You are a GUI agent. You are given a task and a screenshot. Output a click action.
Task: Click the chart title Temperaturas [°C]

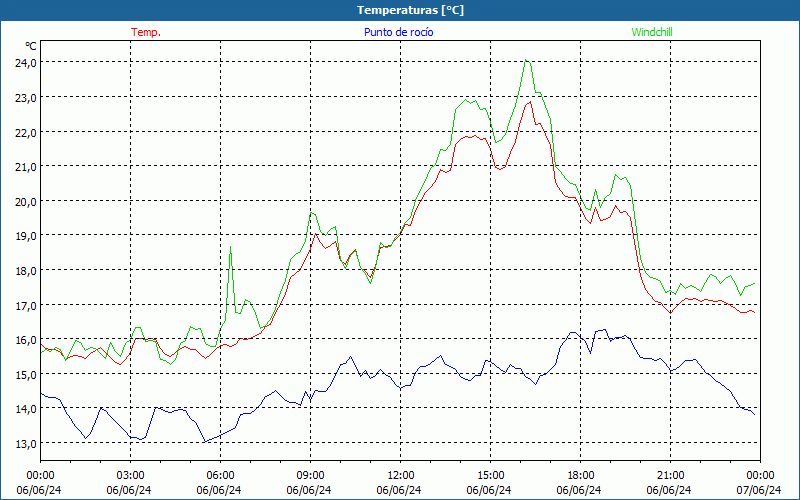410,10
